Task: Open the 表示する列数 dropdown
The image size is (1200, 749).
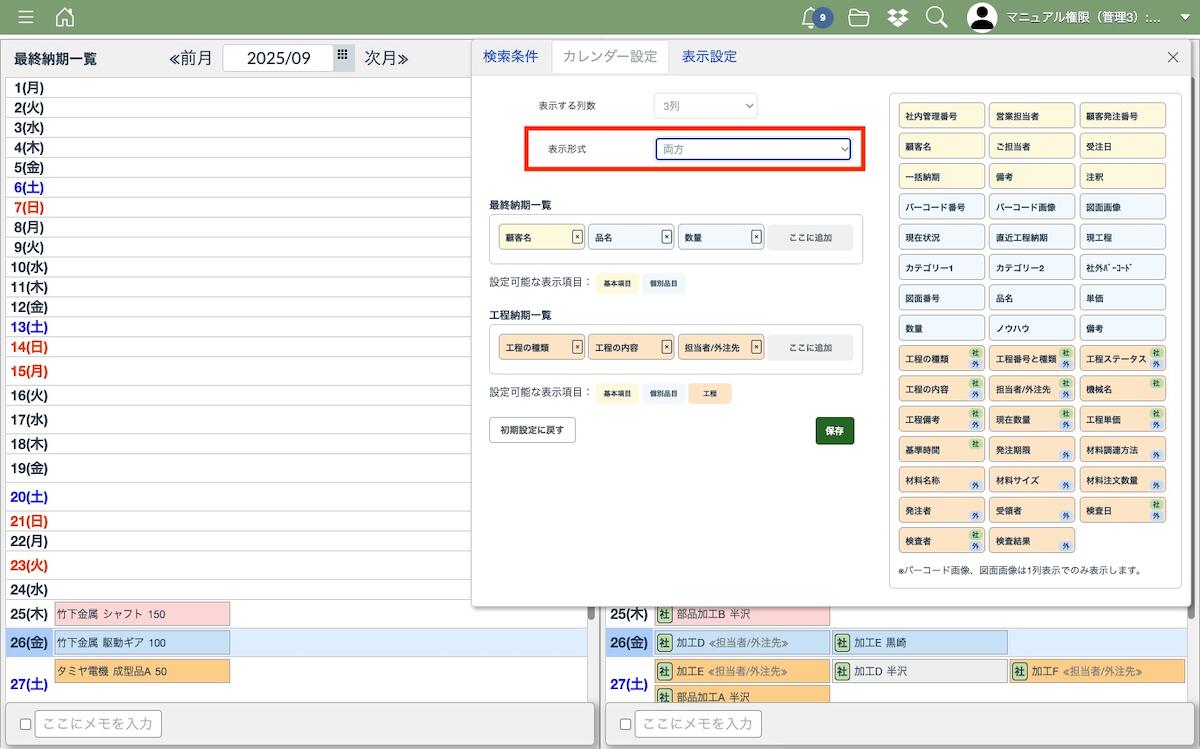Action: (706, 105)
